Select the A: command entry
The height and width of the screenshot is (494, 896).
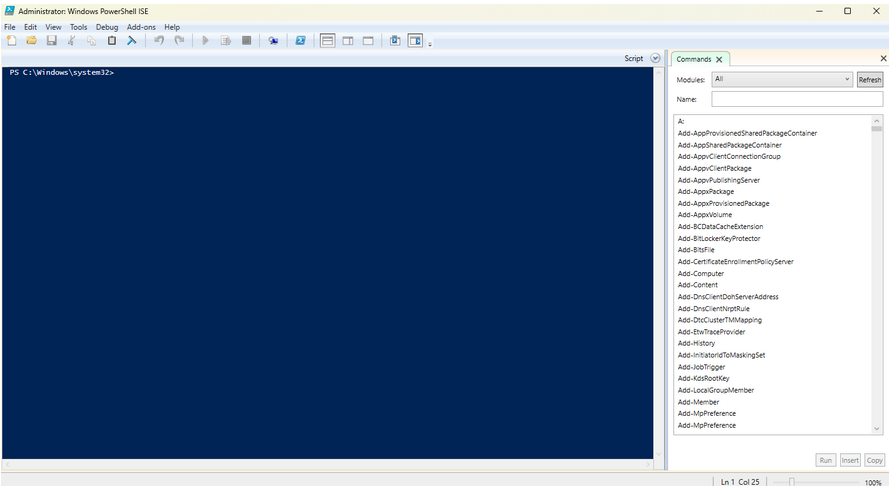681,121
